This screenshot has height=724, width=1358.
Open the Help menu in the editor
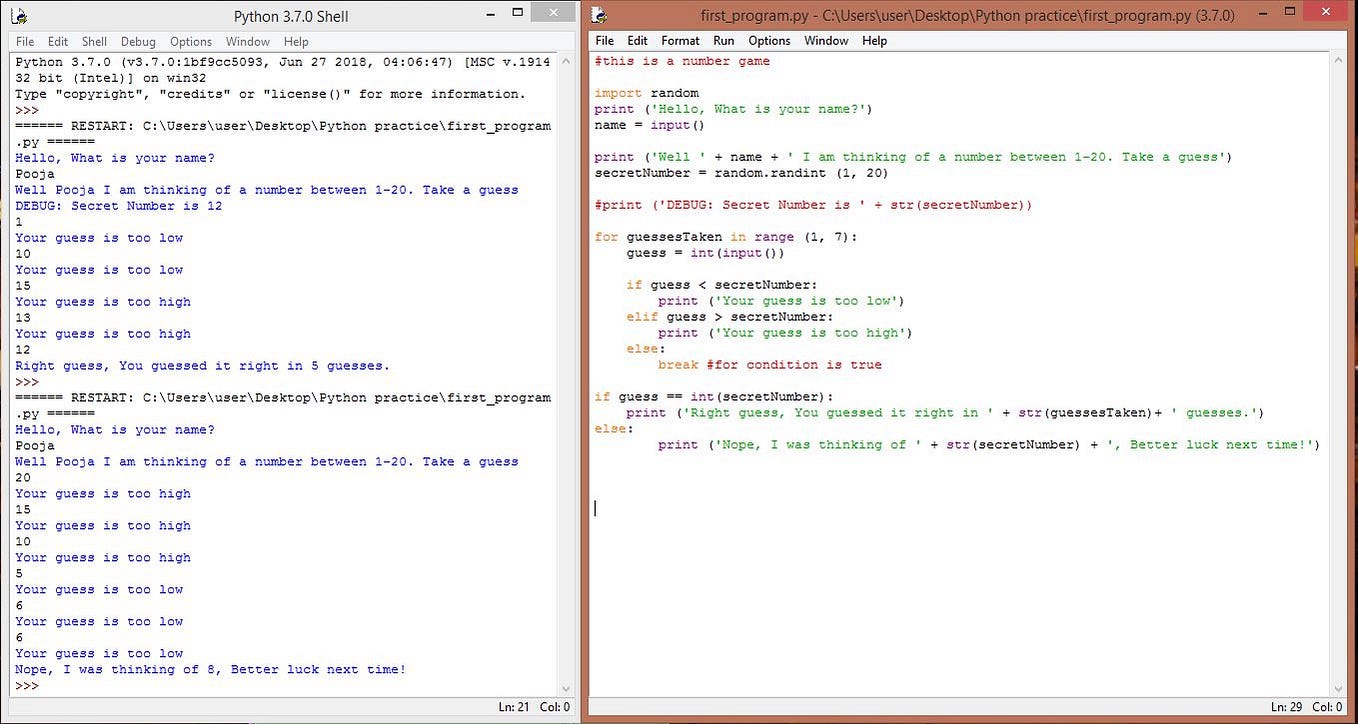pyautogui.click(x=874, y=41)
